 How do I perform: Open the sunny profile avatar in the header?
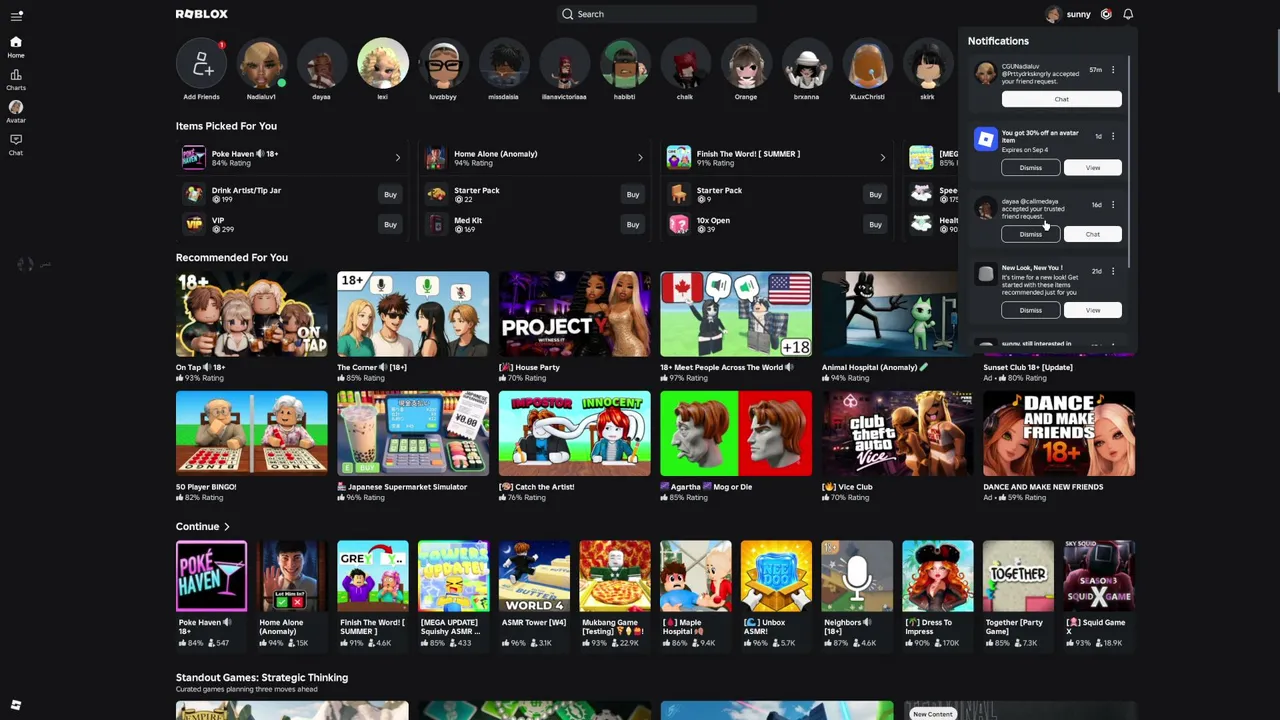1053,14
